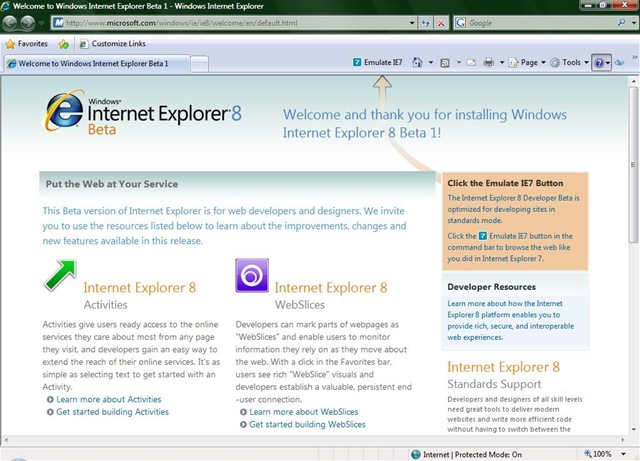Click the Back navigation arrow
This screenshot has height=461, width=640.
16,22
